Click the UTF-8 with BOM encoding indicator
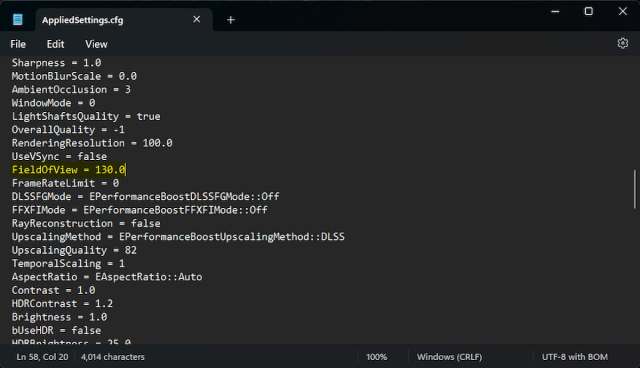The image size is (640, 368). click(x=575, y=357)
